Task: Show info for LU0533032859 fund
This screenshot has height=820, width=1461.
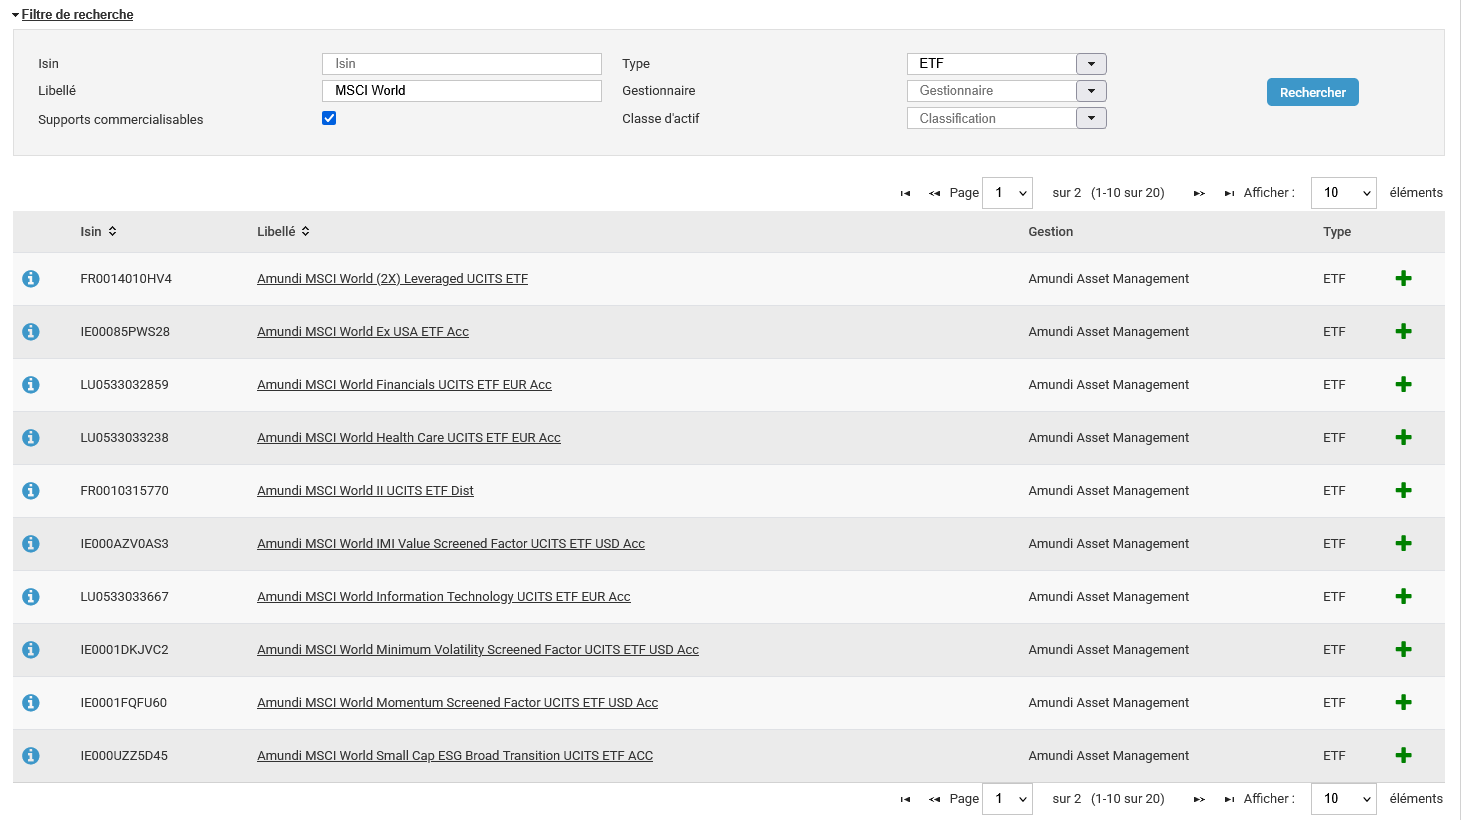Action: click(31, 385)
